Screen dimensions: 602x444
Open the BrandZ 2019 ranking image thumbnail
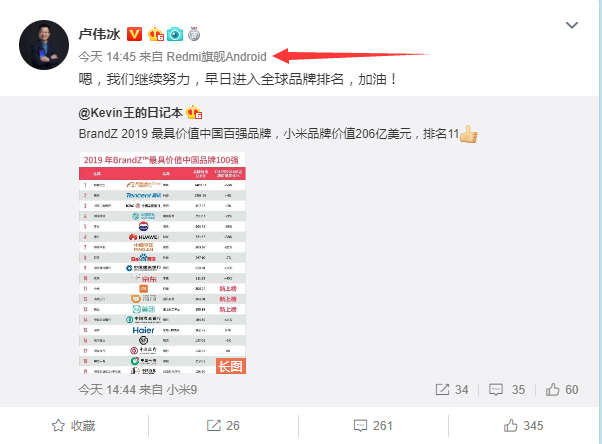pyautogui.click(x=162, y=263)
